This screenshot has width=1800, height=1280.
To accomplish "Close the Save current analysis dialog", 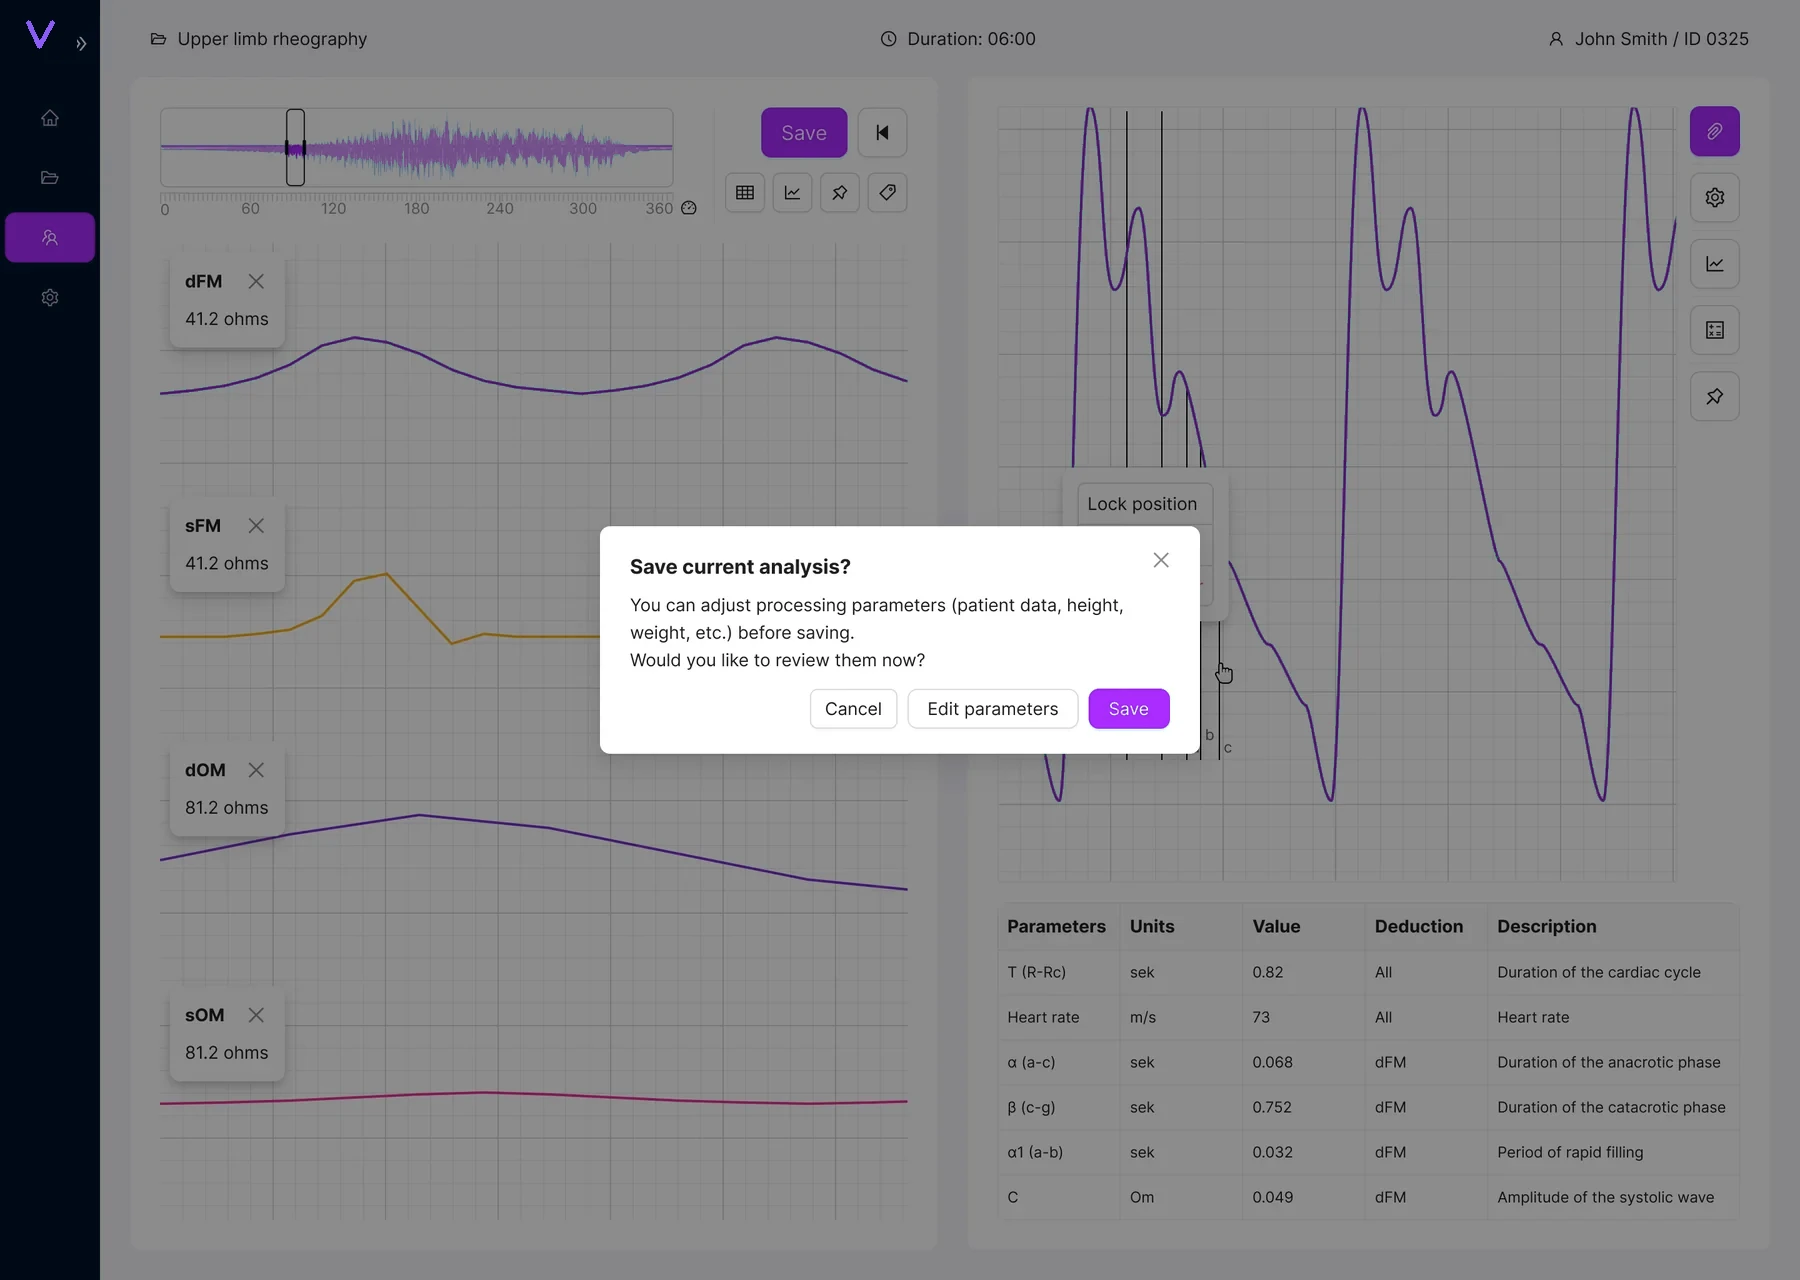I will pyautogui.click(x=1161, y=560).
